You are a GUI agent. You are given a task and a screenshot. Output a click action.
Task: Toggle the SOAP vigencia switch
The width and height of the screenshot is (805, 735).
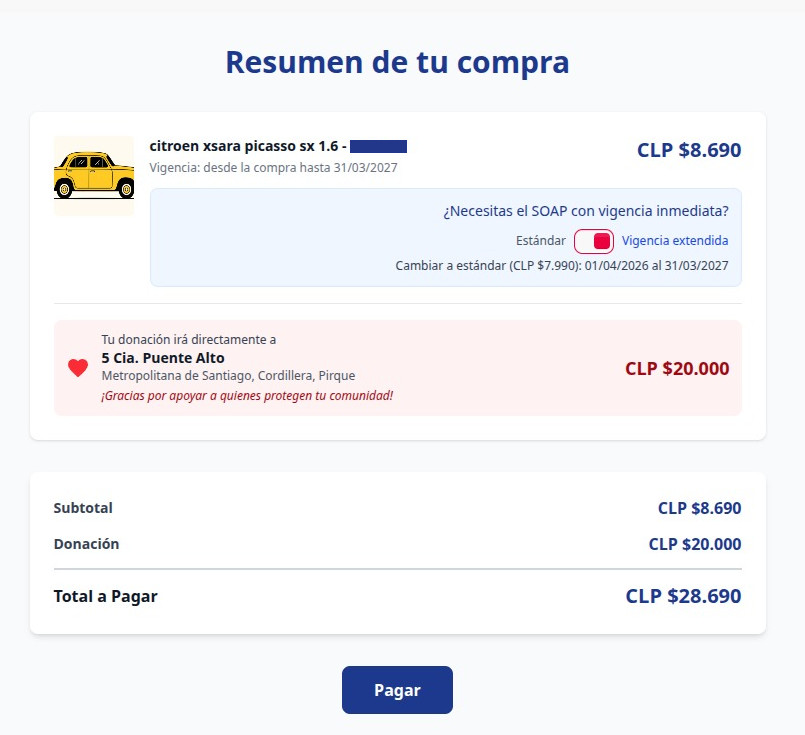pyautogui.click(x=594, y=241)
